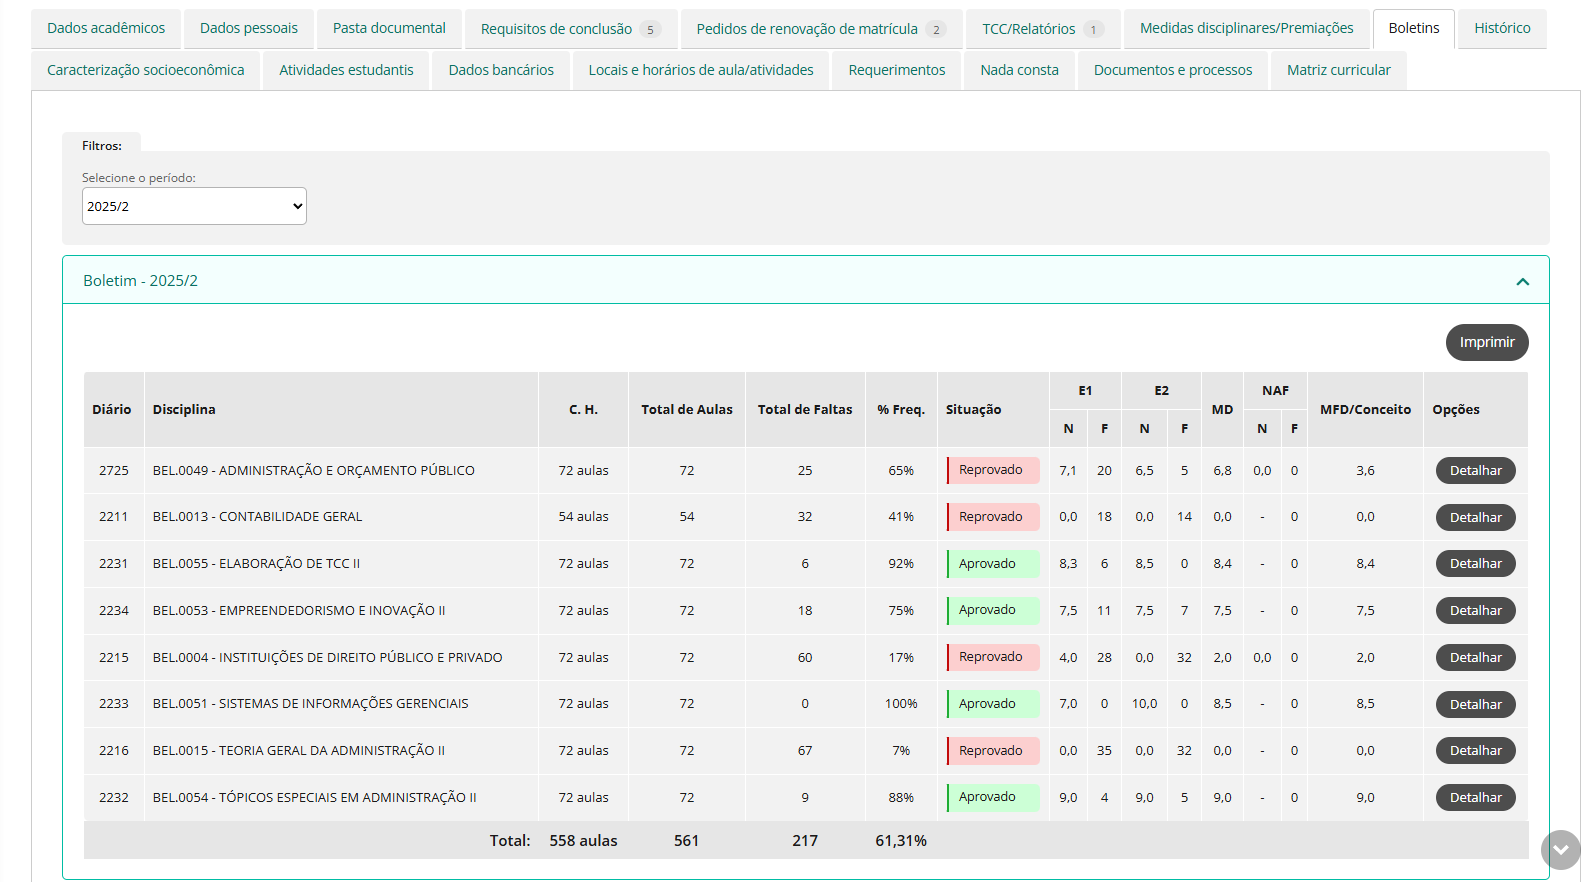This screenshot has height=882, width=1593.
Task: Select the TCC/Relatórios tab
Action: coord(1042,29)
